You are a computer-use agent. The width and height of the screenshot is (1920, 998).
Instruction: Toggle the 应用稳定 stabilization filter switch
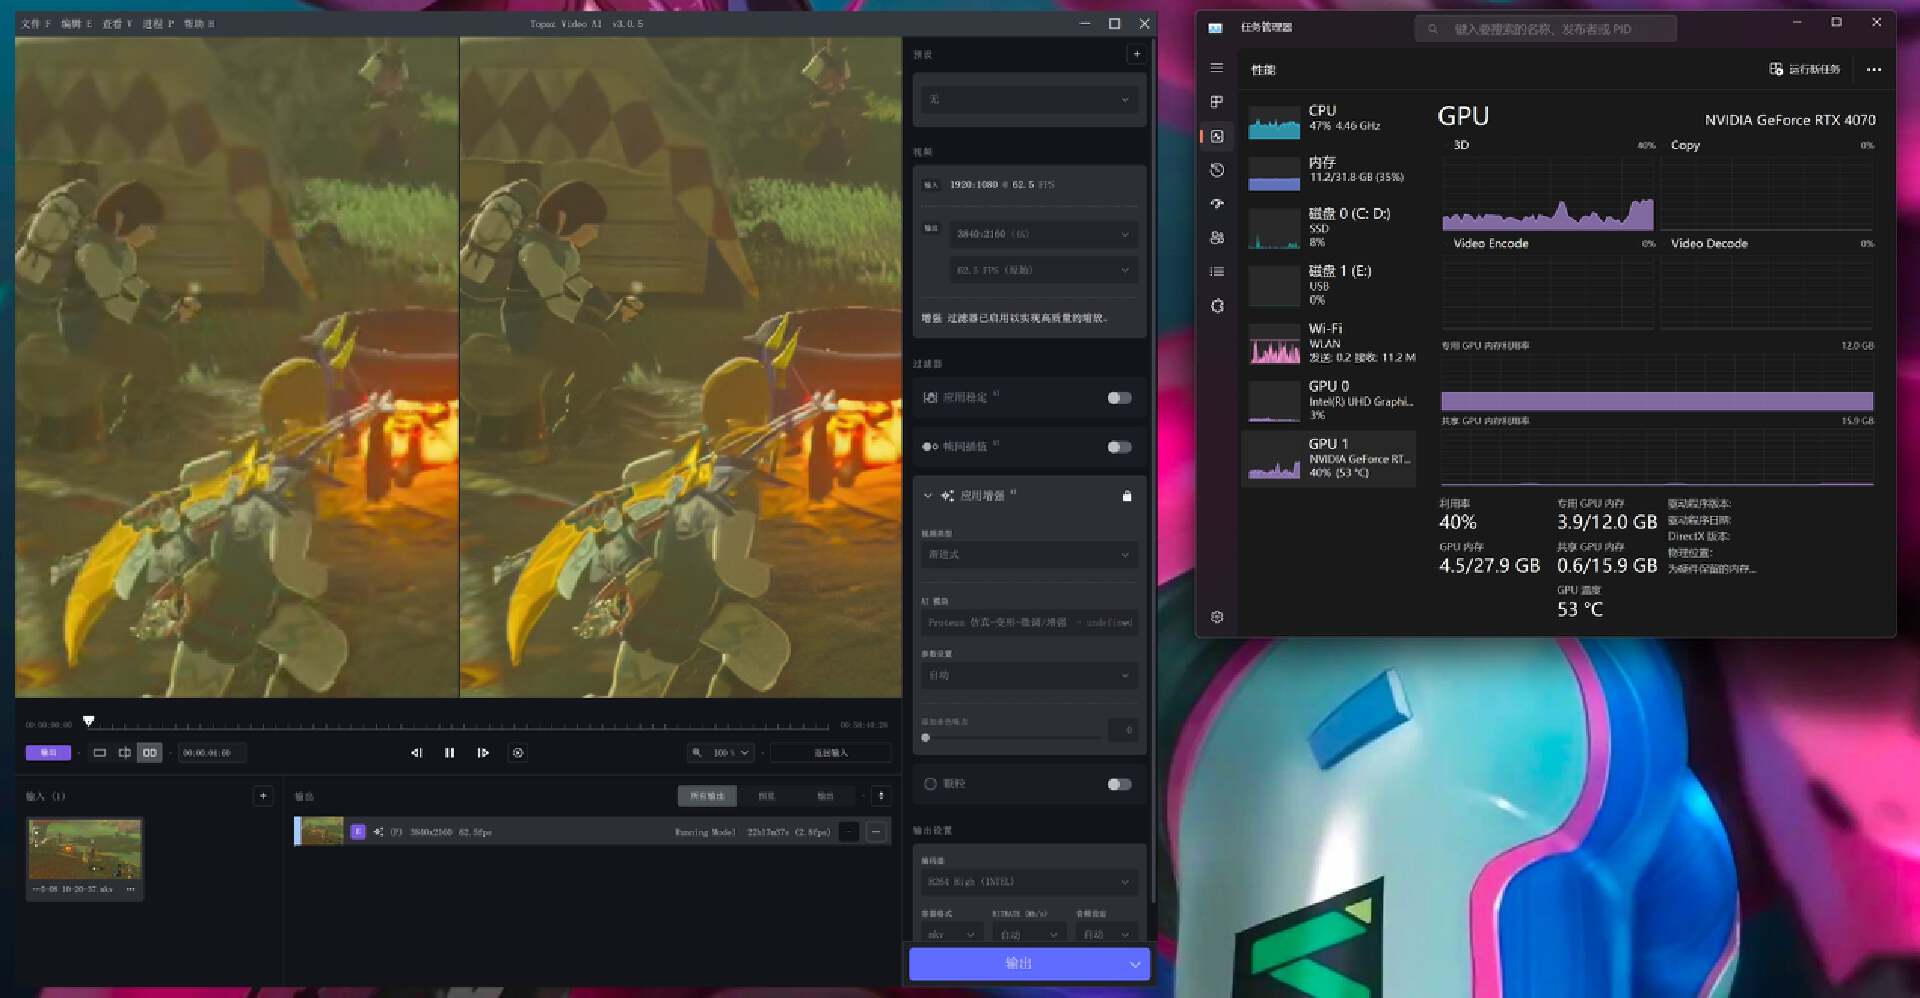click(1119, 398)
